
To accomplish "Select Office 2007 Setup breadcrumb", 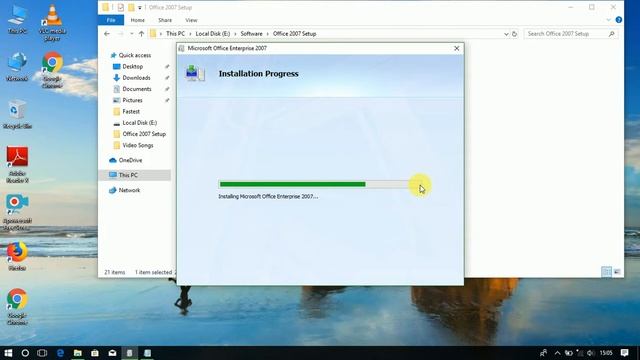I will tap(295, 34).
